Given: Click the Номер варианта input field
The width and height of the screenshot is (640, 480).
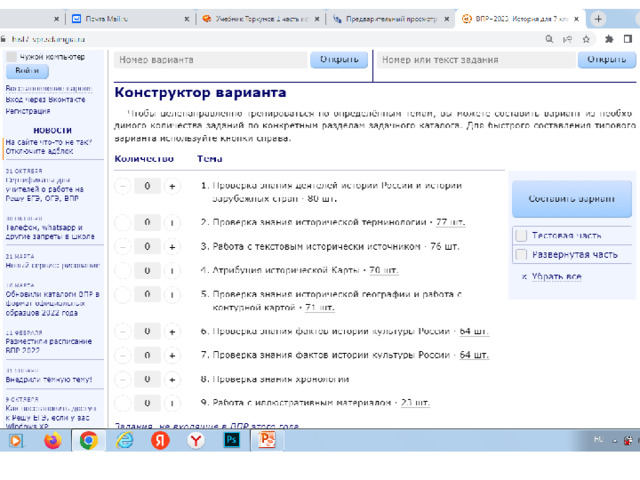Looking at the screenshot, I should point(211,60).
